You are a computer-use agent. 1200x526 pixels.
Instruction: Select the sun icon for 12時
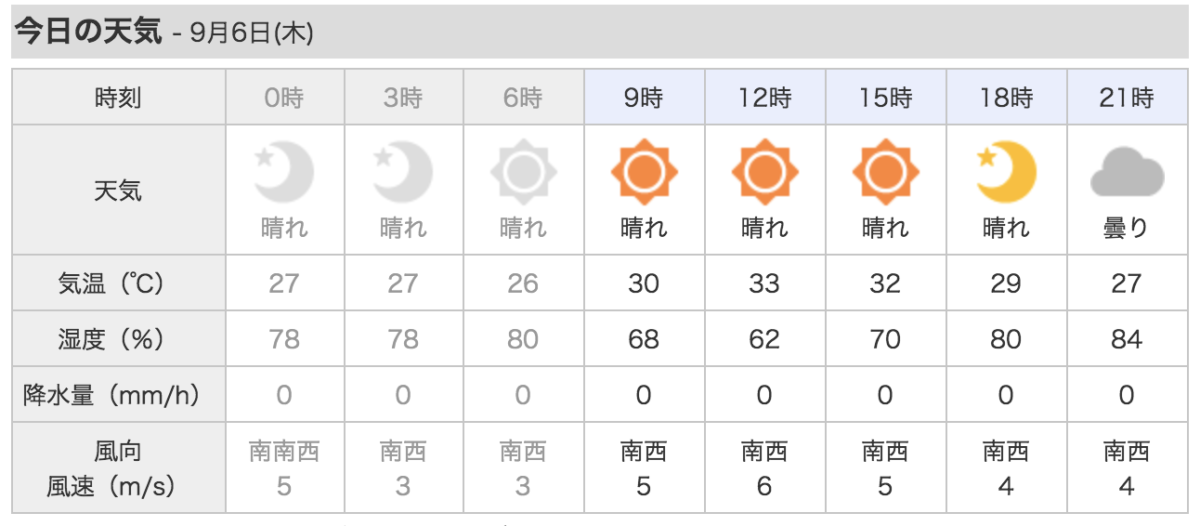(764, 172)
